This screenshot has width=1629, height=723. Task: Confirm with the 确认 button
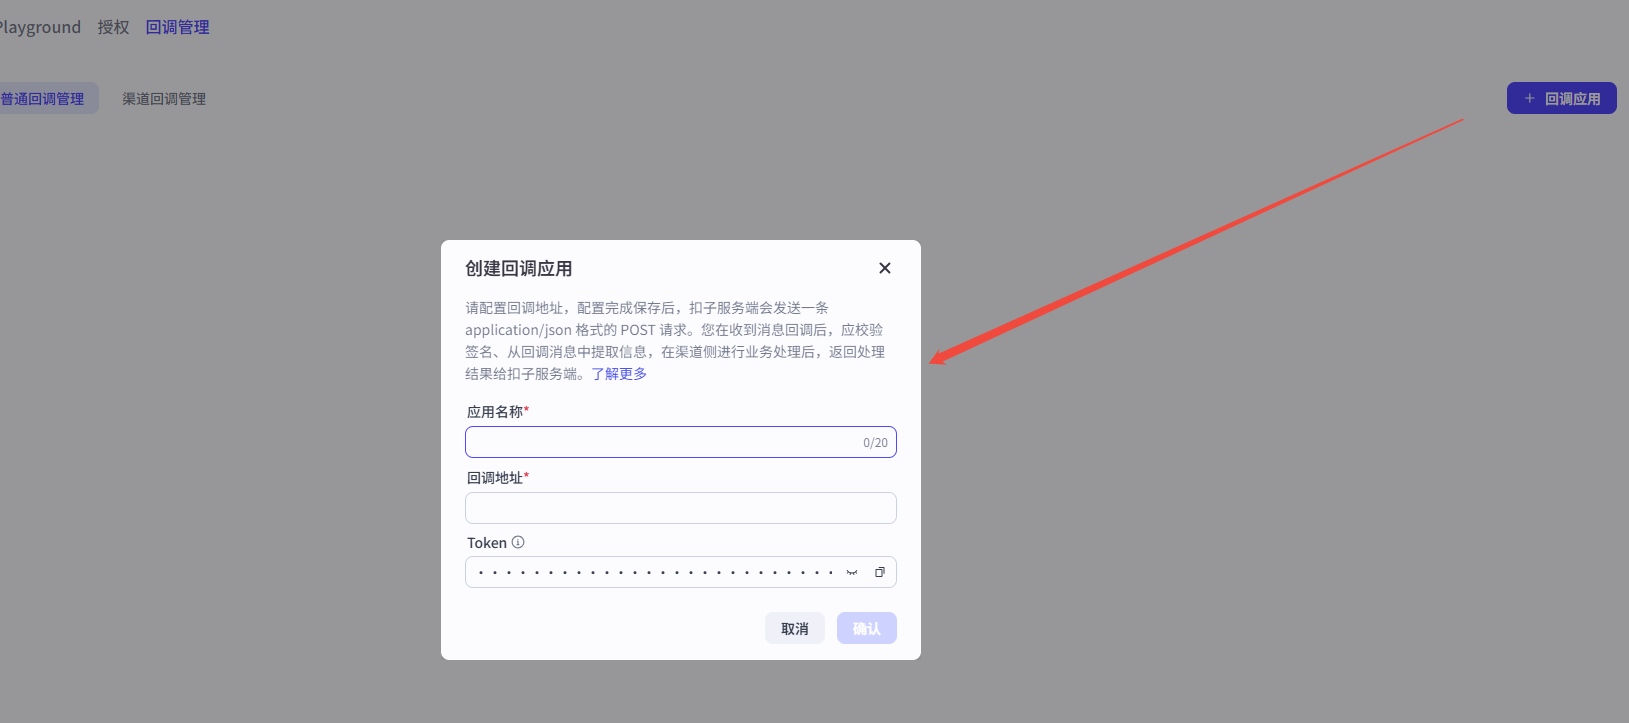pos(867,628)
